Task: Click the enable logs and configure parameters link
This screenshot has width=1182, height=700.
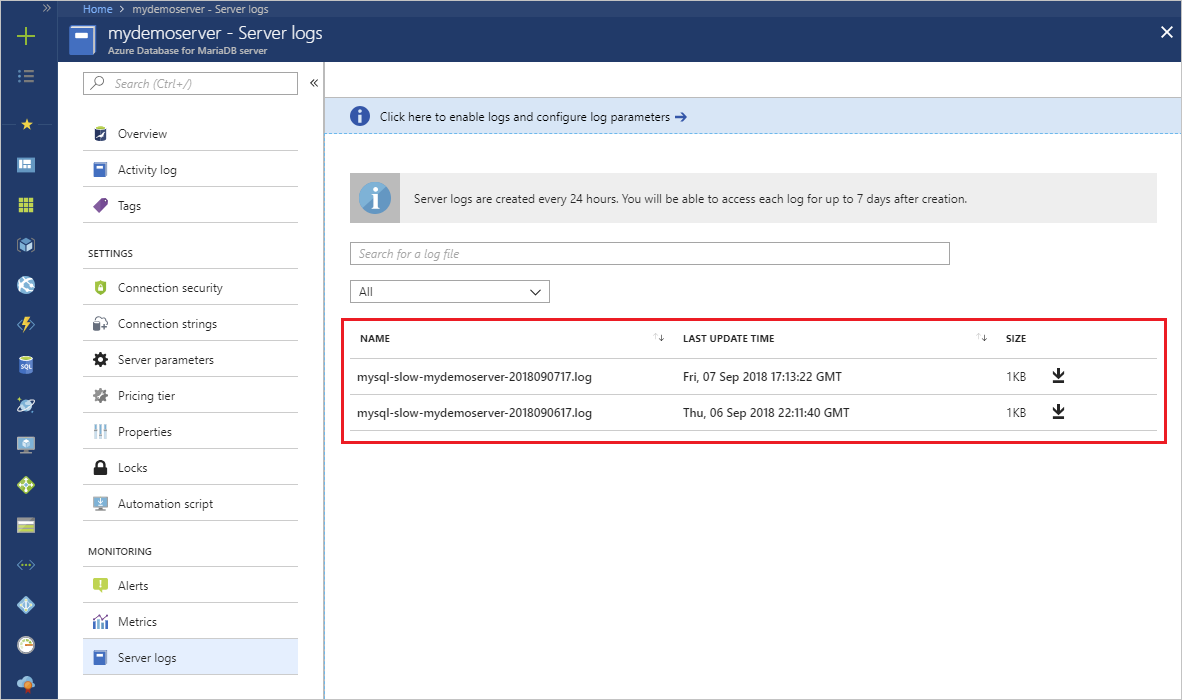Action: (533, 117)
